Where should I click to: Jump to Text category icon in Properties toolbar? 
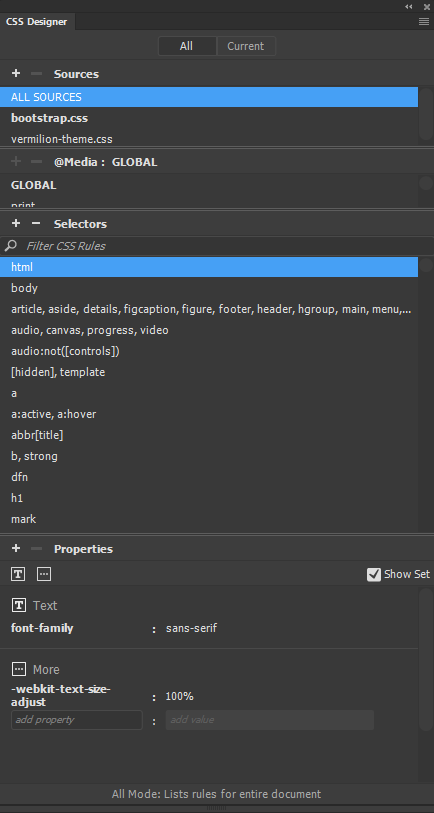click(18, 574)
